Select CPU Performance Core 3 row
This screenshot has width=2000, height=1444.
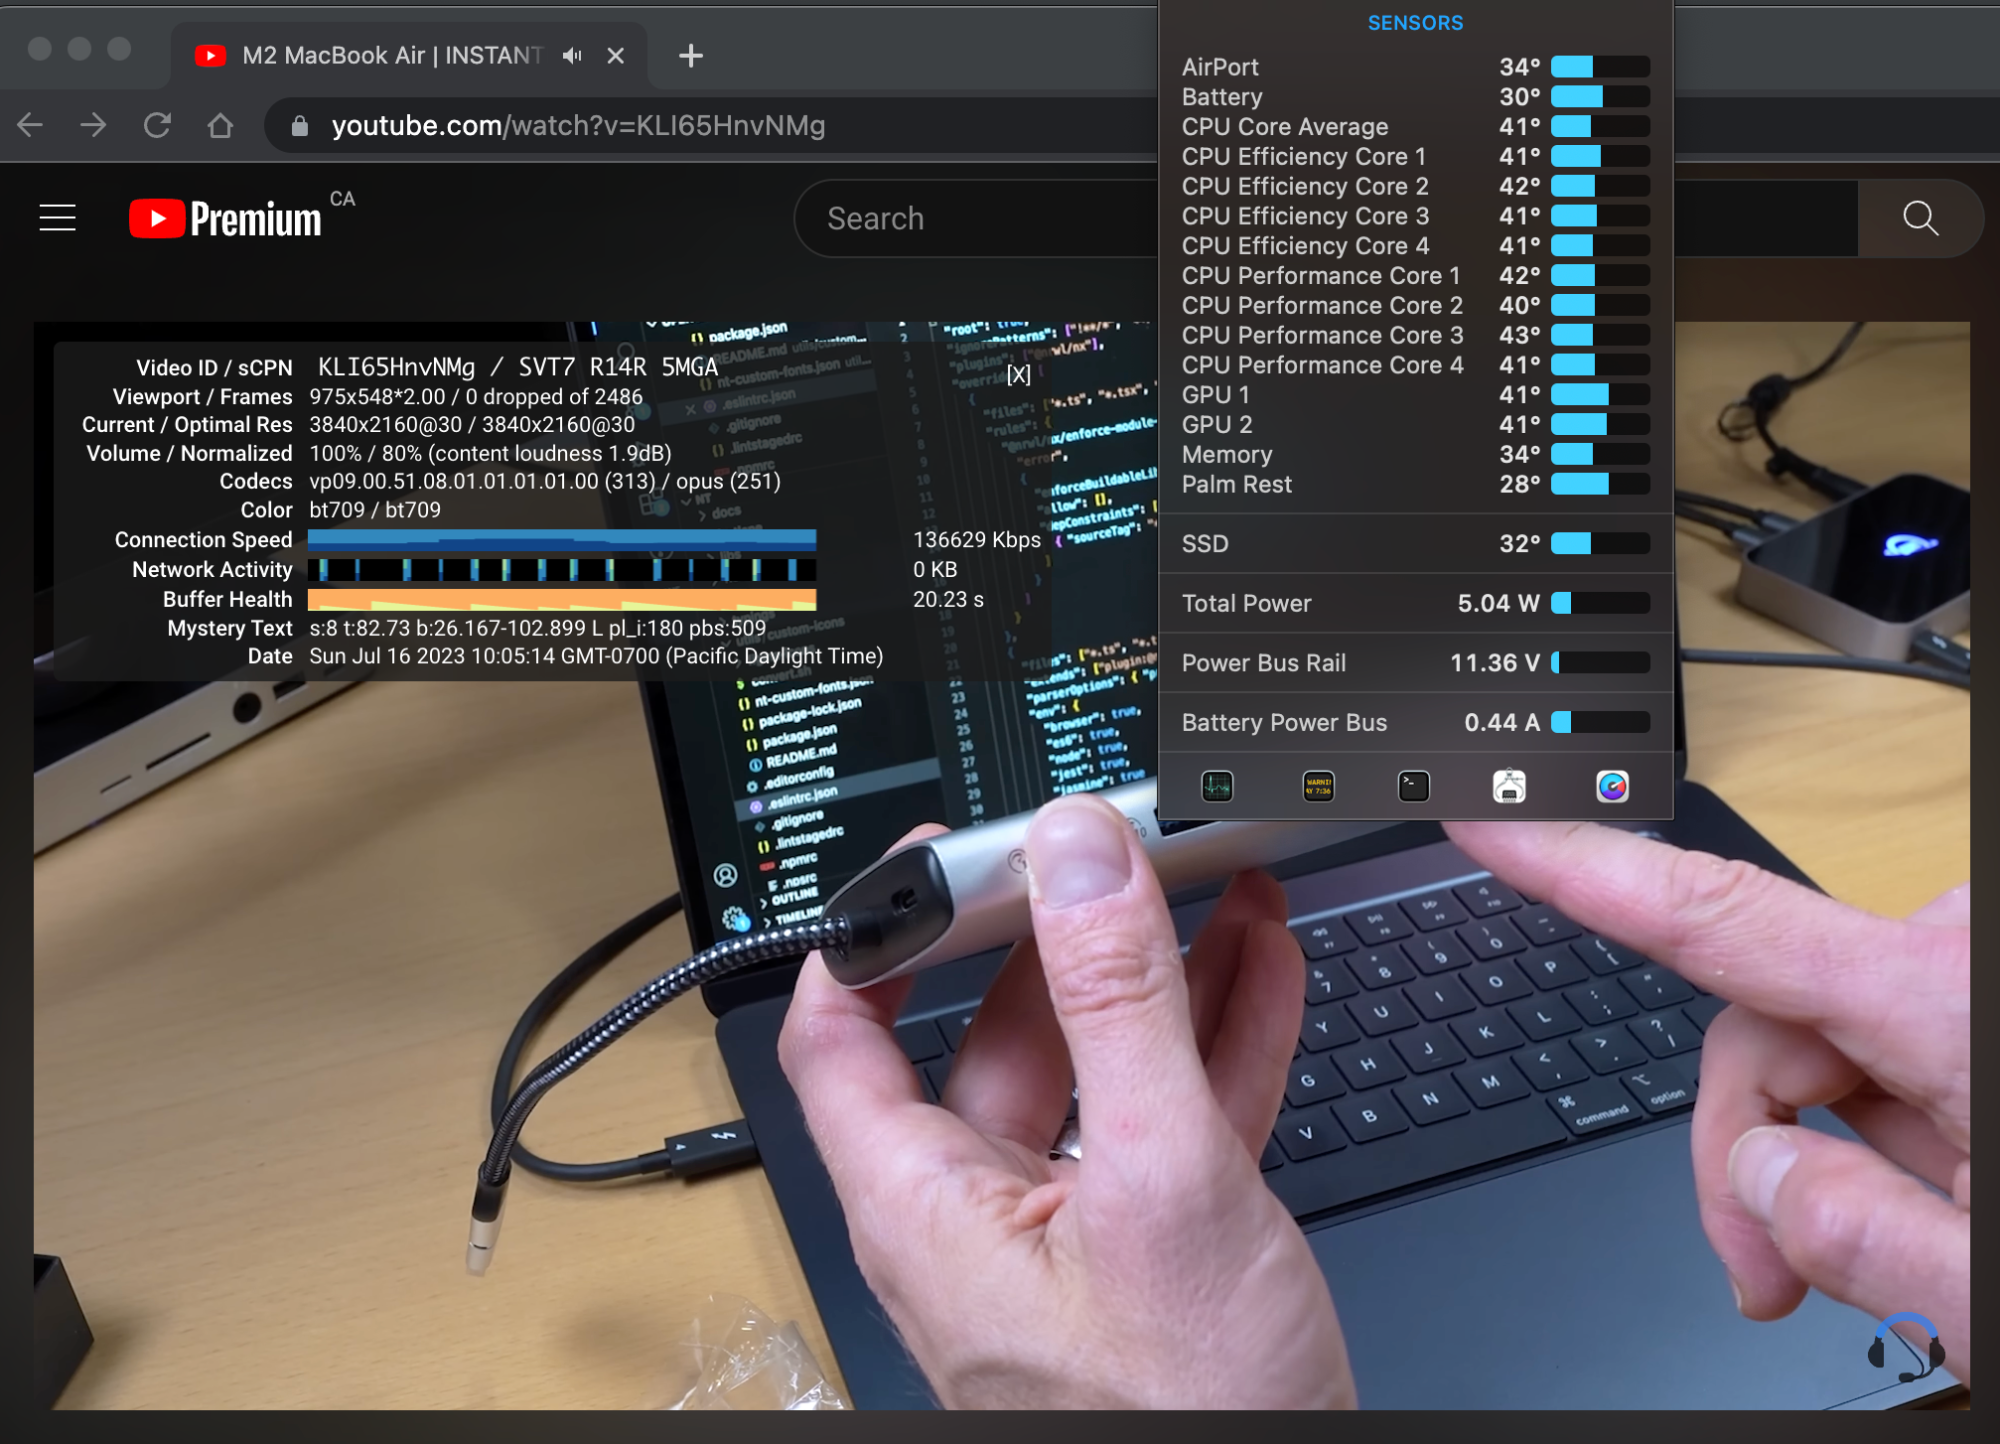coord(1415,336)
